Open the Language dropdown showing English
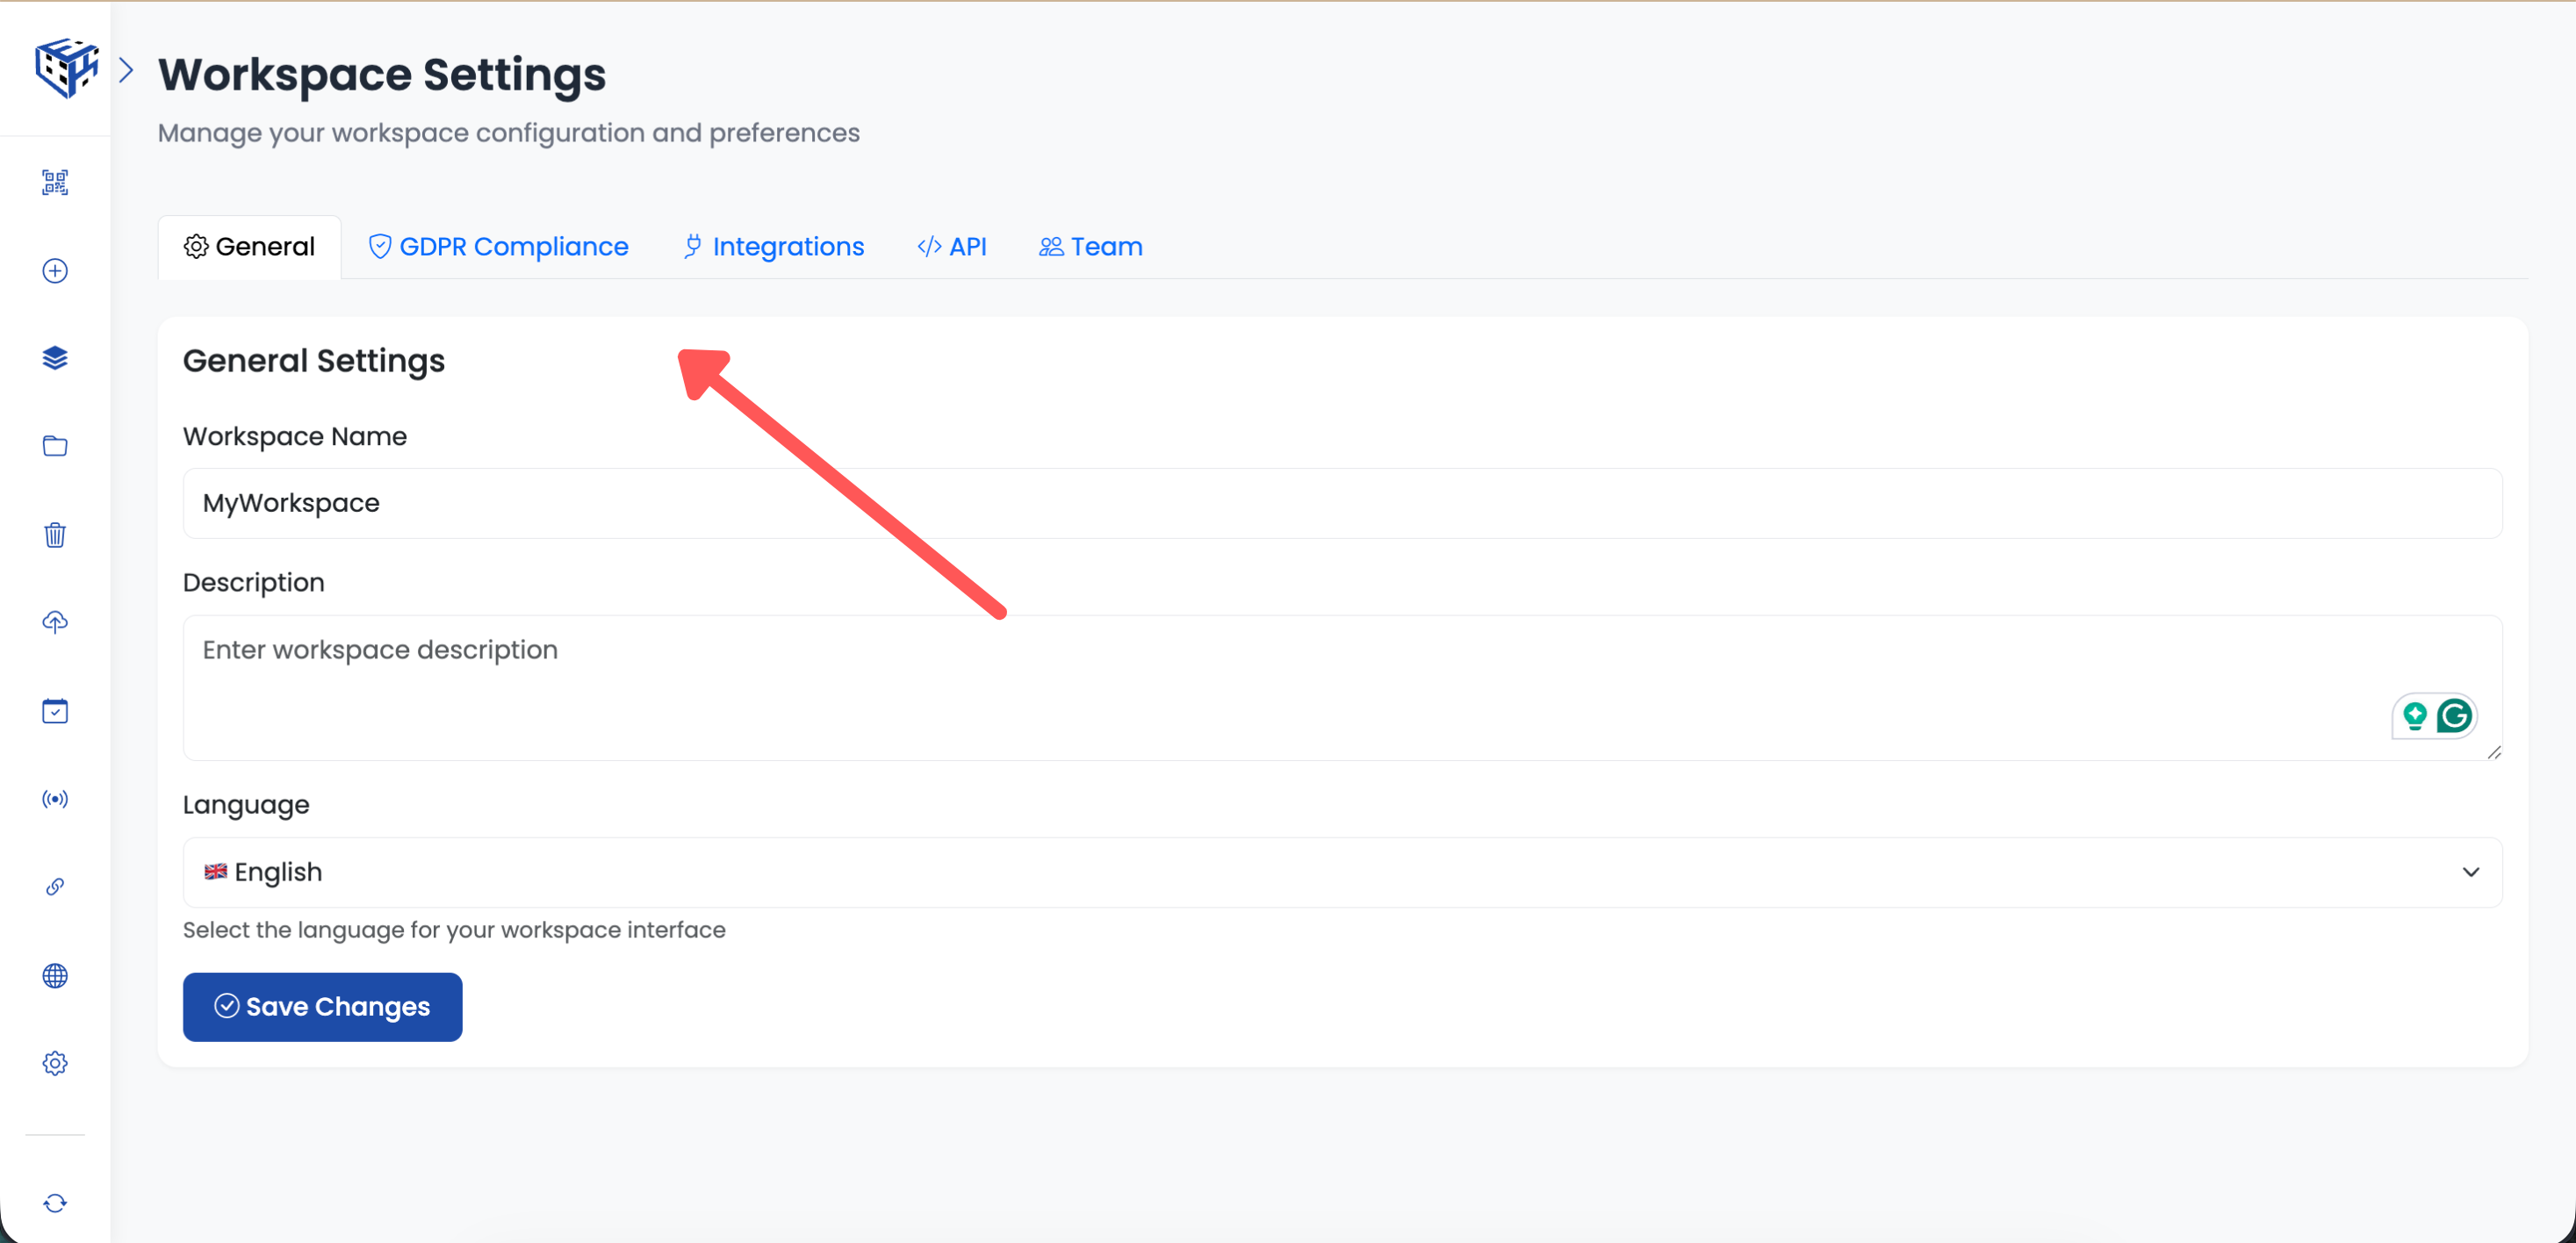2576x1243 pixels. 1341,872
